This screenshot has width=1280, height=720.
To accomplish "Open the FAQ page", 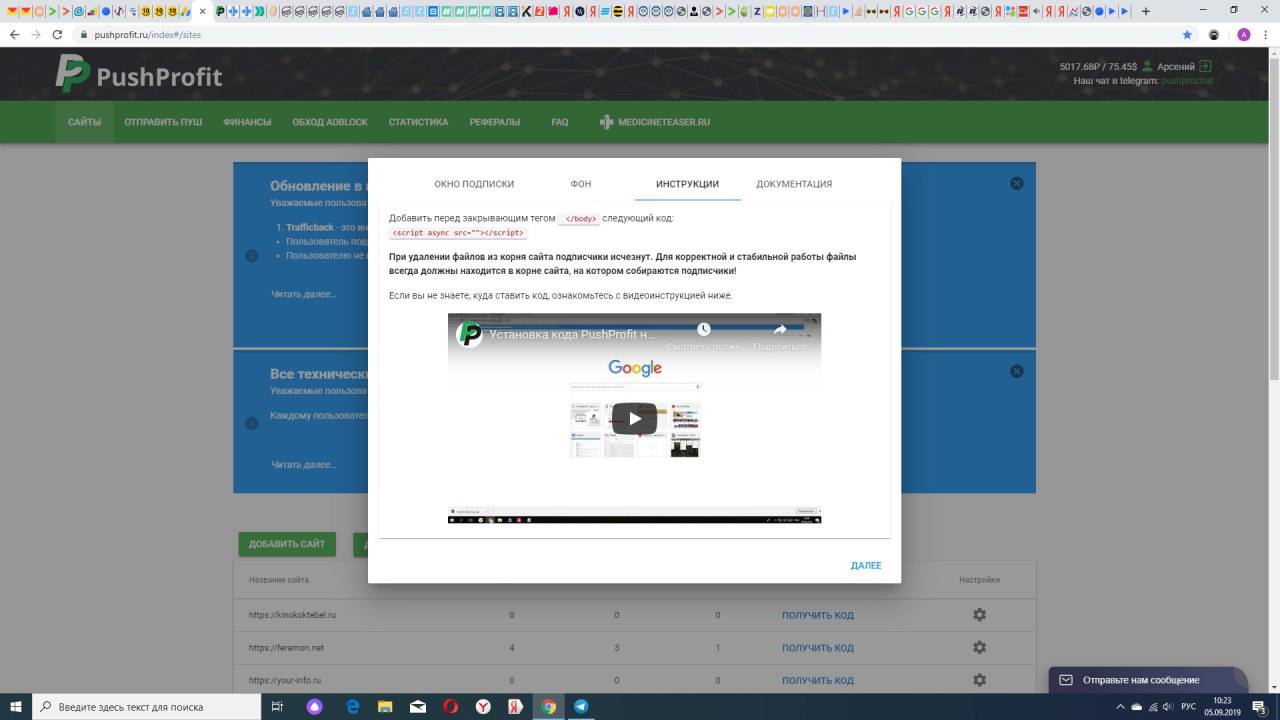I will [x=560, y=122].
